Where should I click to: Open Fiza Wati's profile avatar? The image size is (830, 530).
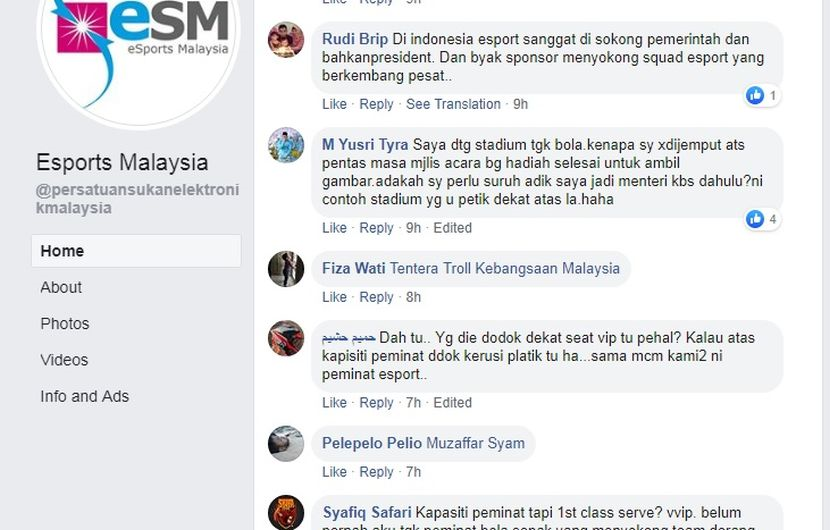[x=286, y=269]
